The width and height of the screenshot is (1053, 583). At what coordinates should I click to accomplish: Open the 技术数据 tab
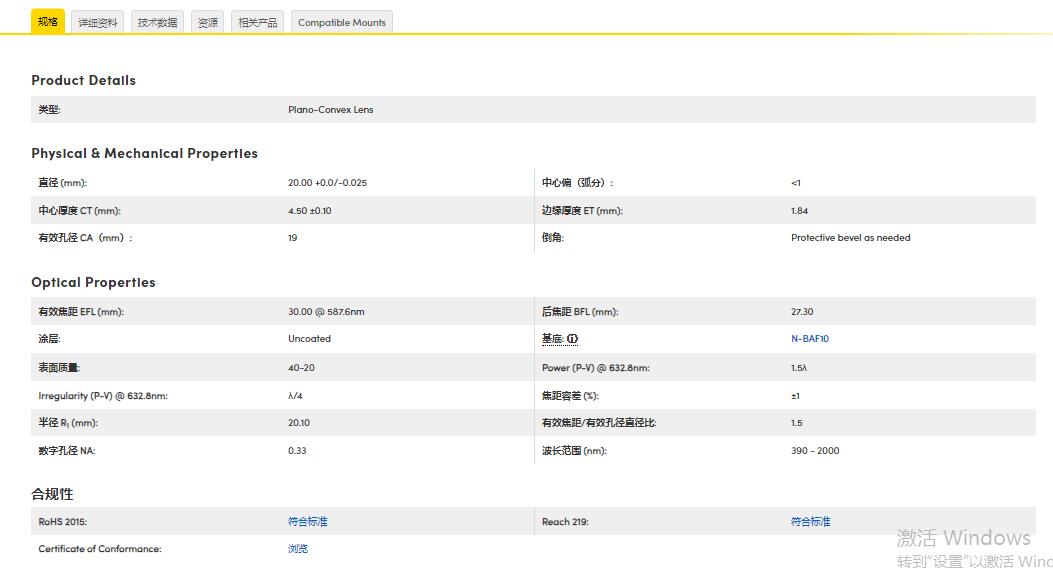tap(157, 22)
